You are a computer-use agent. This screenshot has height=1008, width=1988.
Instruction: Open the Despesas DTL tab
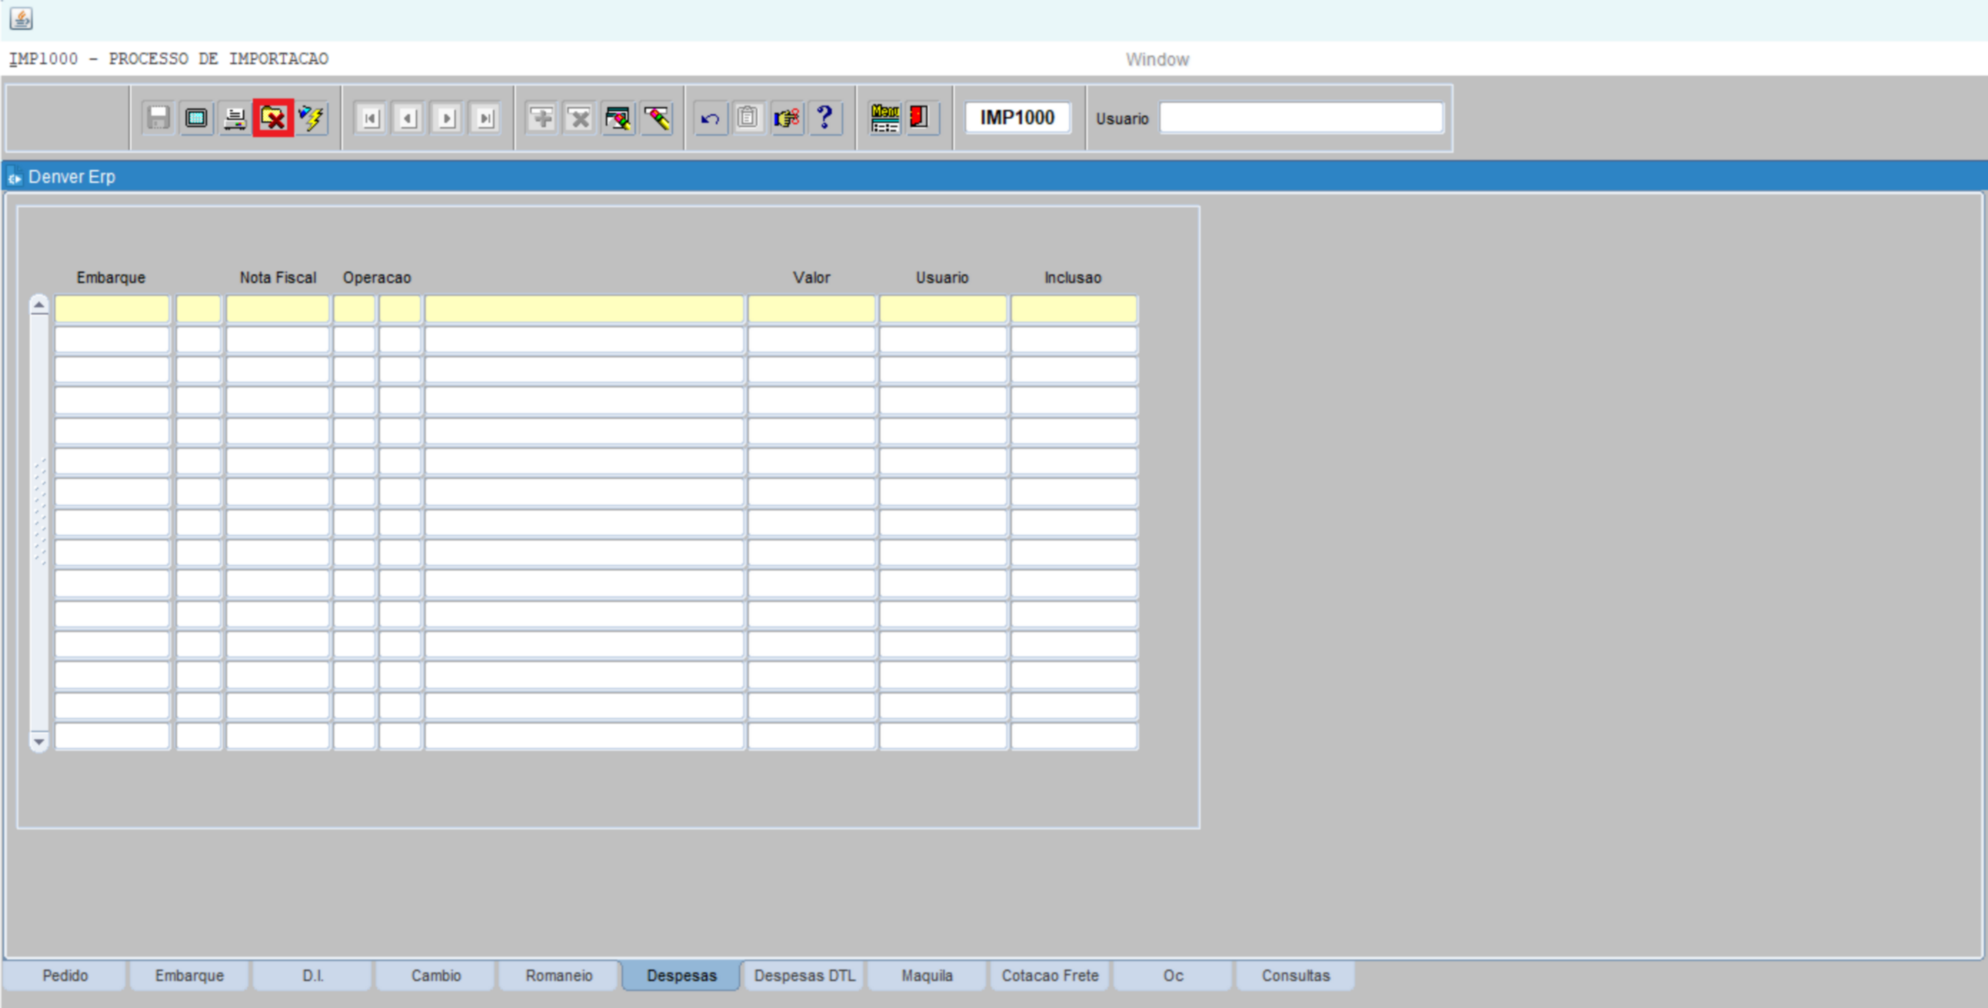(x=804, y=976)
